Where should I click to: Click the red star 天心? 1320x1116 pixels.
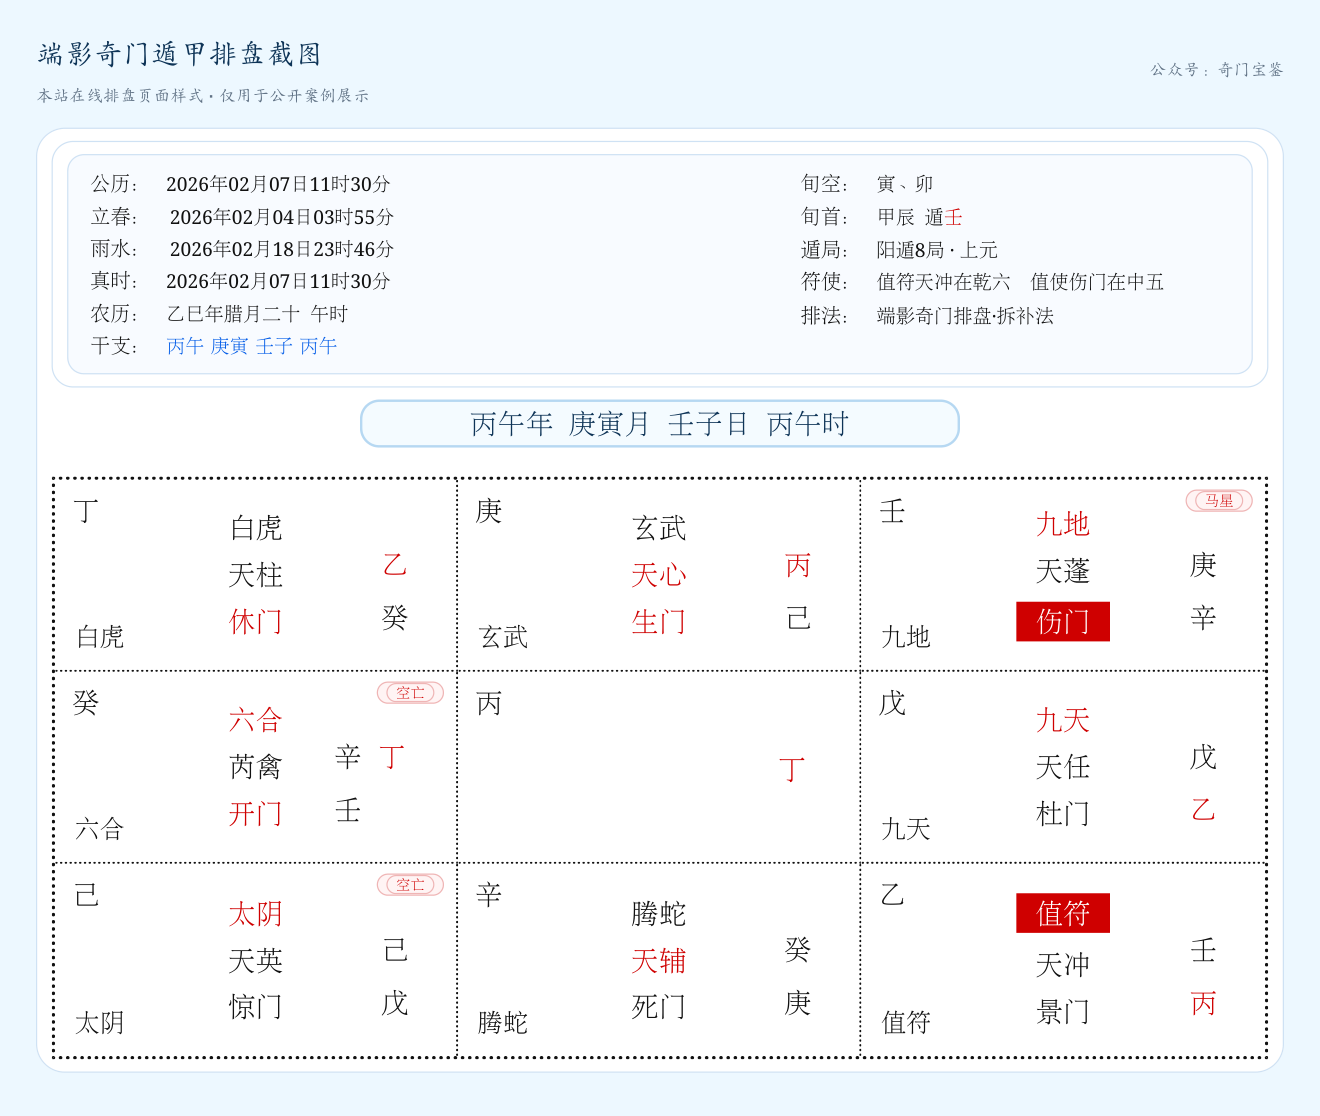point(659,575)
